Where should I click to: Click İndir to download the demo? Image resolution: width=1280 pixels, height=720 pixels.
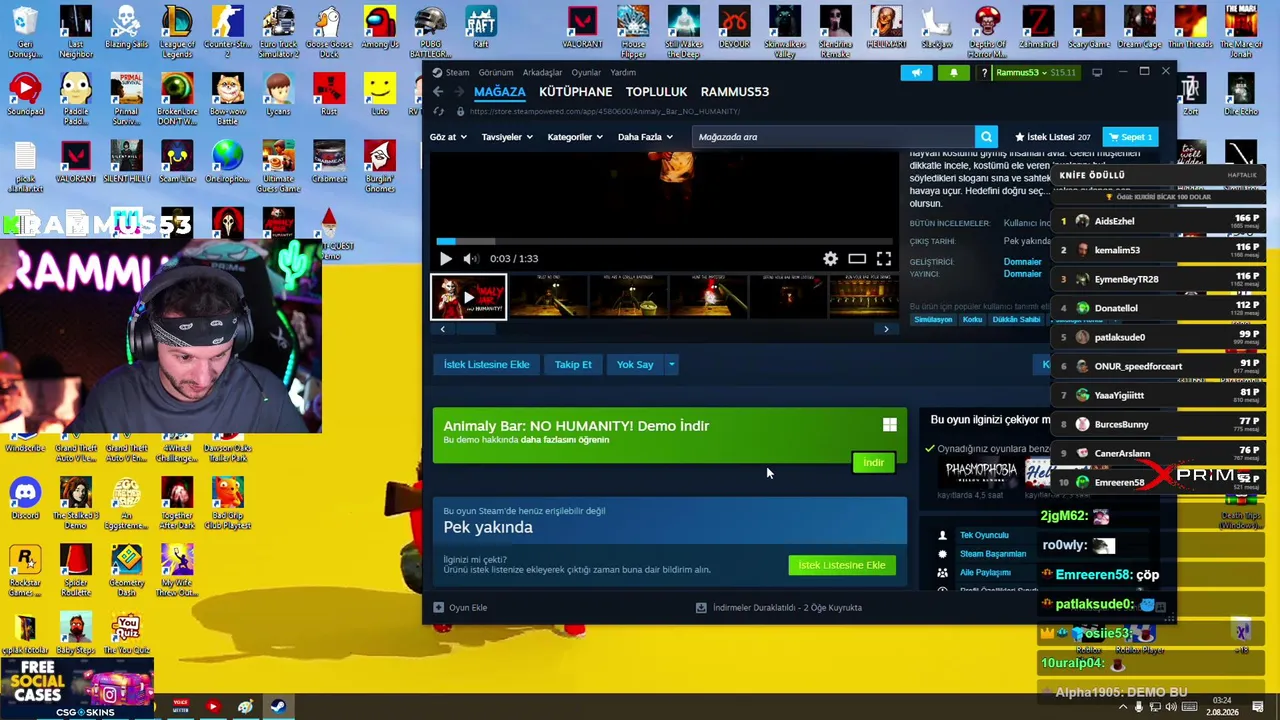(873, 462)
